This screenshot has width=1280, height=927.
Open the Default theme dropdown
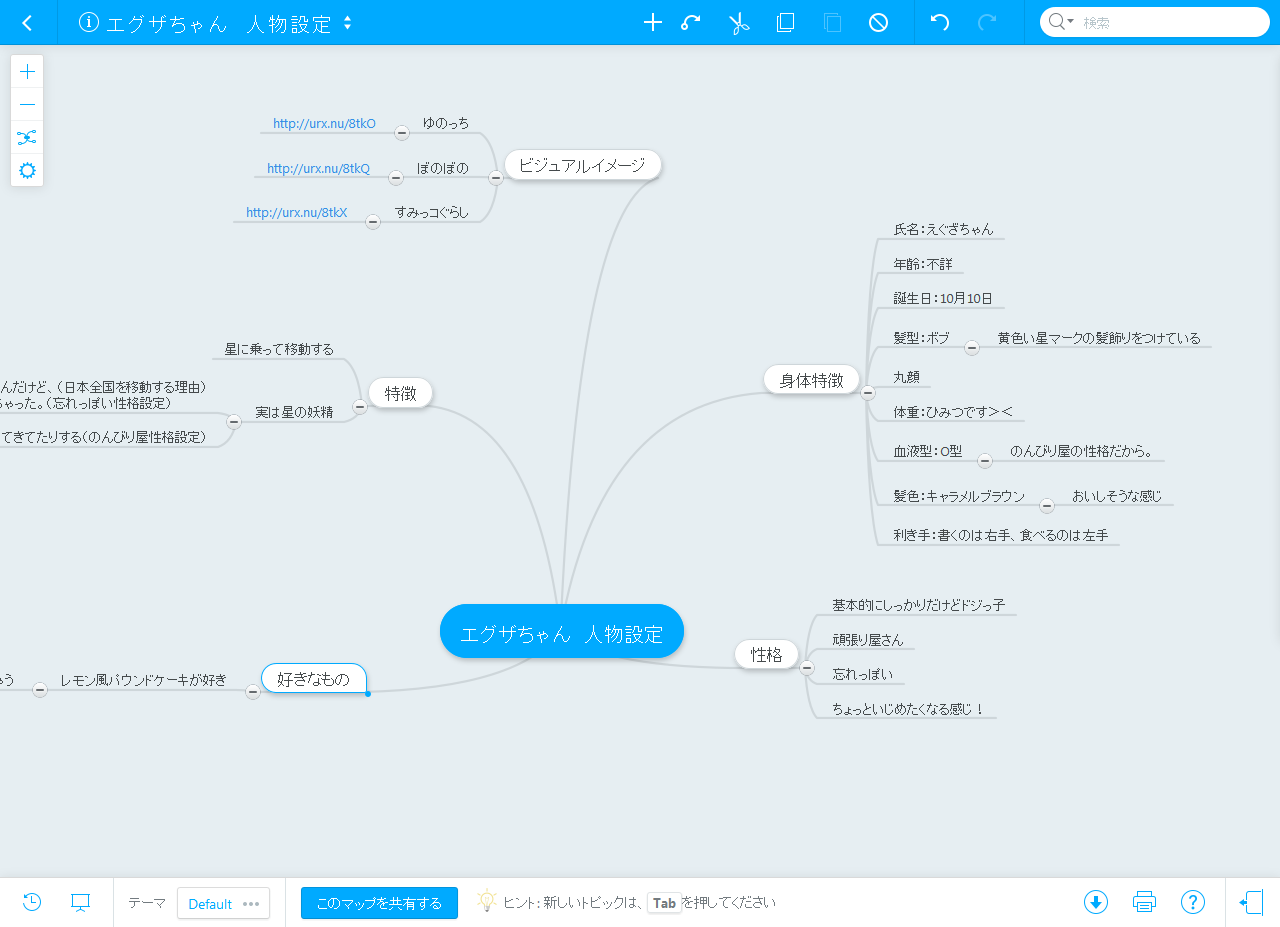223,903
